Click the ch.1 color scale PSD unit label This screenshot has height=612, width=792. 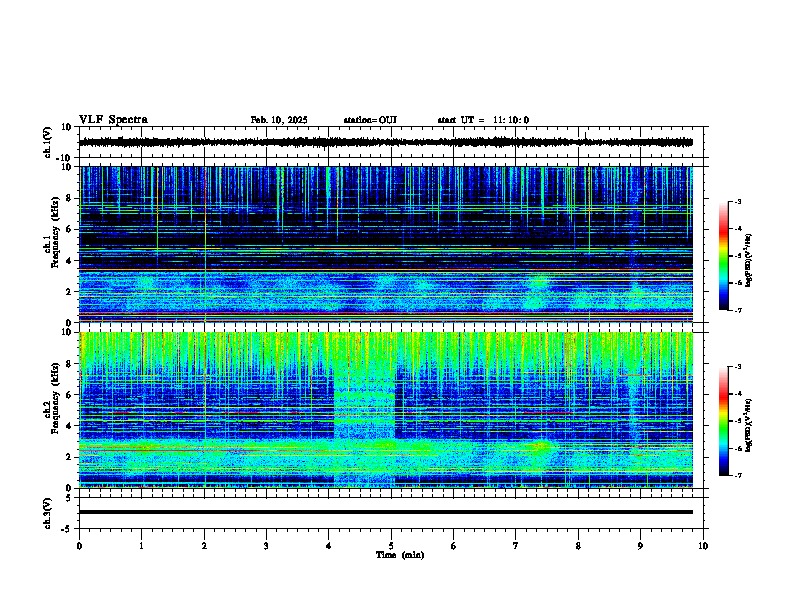749,260
